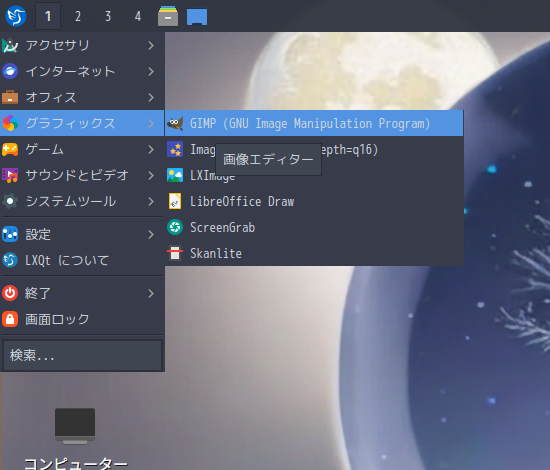Expand the 終了 submenu arrow
The width and height of the screenshot is (550, 470).
(x=151, y=293)
